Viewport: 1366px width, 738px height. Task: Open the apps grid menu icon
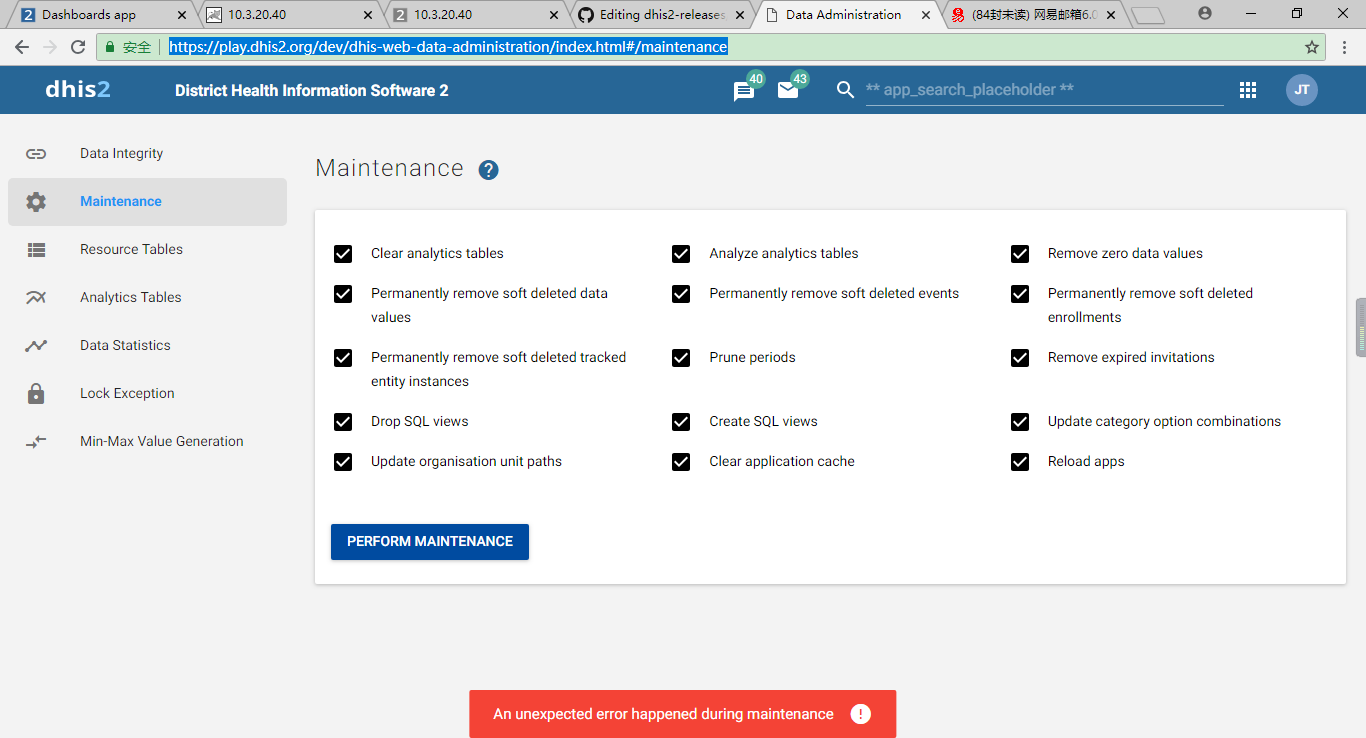[x=1248, y=90]
